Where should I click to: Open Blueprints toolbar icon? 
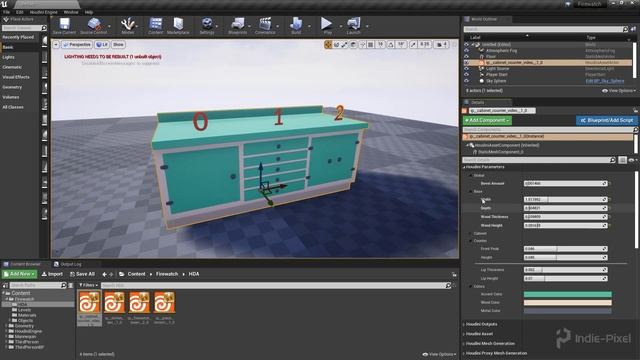point(238,24)
